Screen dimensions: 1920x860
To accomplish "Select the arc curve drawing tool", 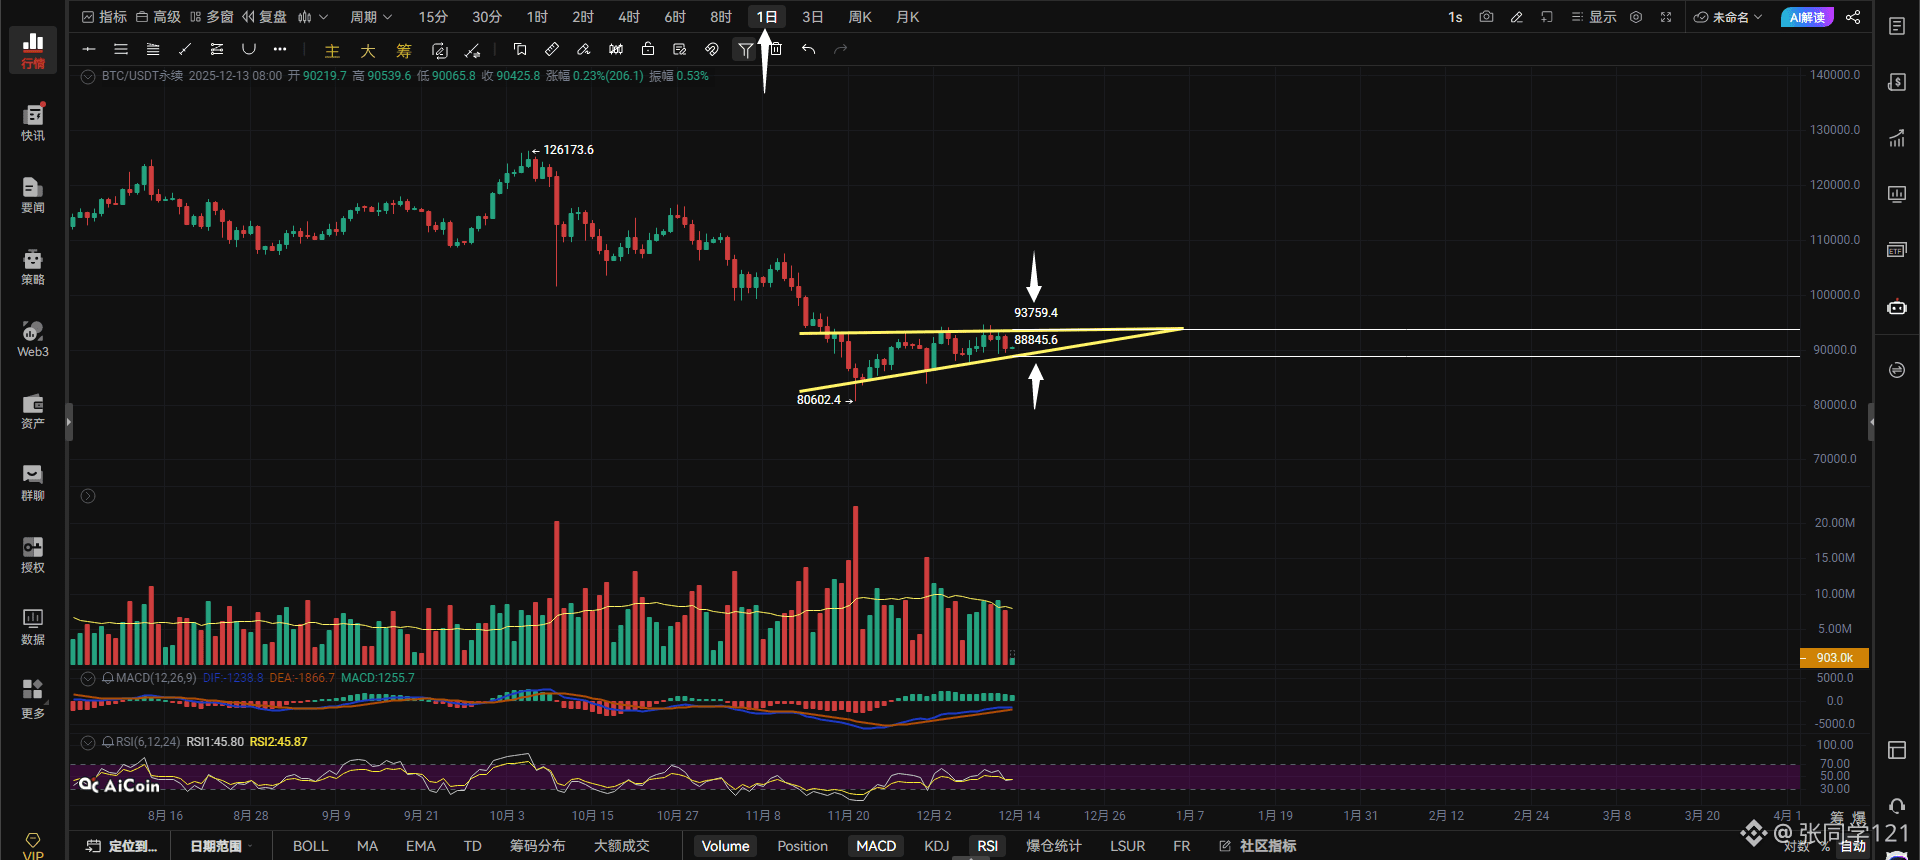I will (249, 49).
